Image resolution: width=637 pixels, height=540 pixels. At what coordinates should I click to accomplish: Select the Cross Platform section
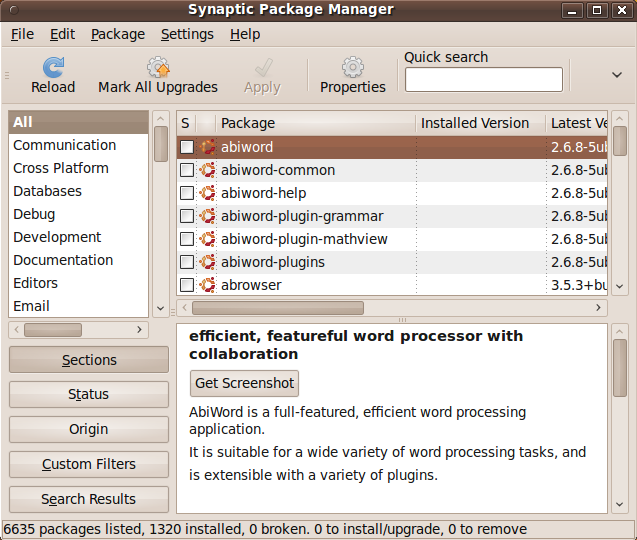coord(78,168)
